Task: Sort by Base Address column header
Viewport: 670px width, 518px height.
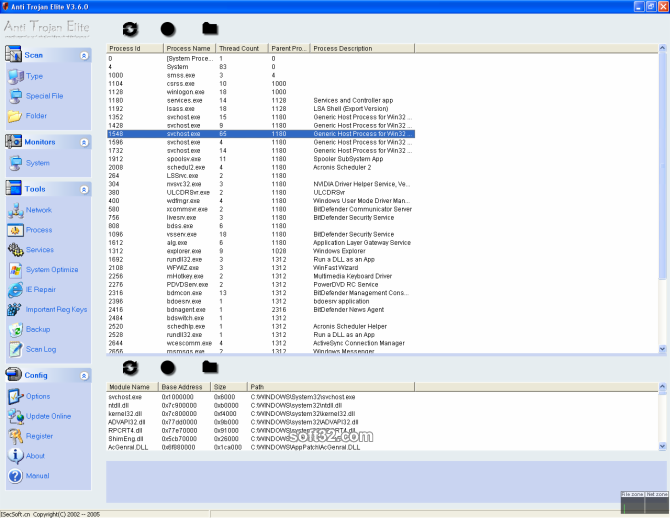Action: point(185,387)
